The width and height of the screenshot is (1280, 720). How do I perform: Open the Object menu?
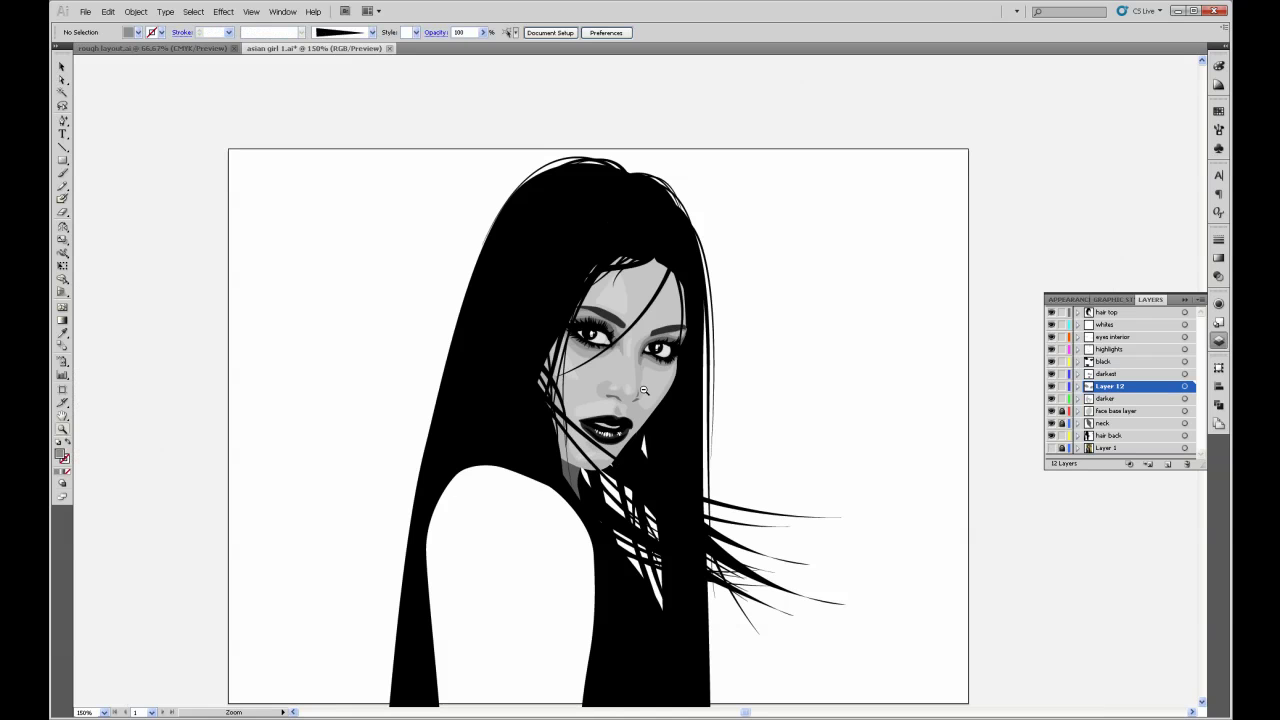pyautogui.click(x=136, y=11)
